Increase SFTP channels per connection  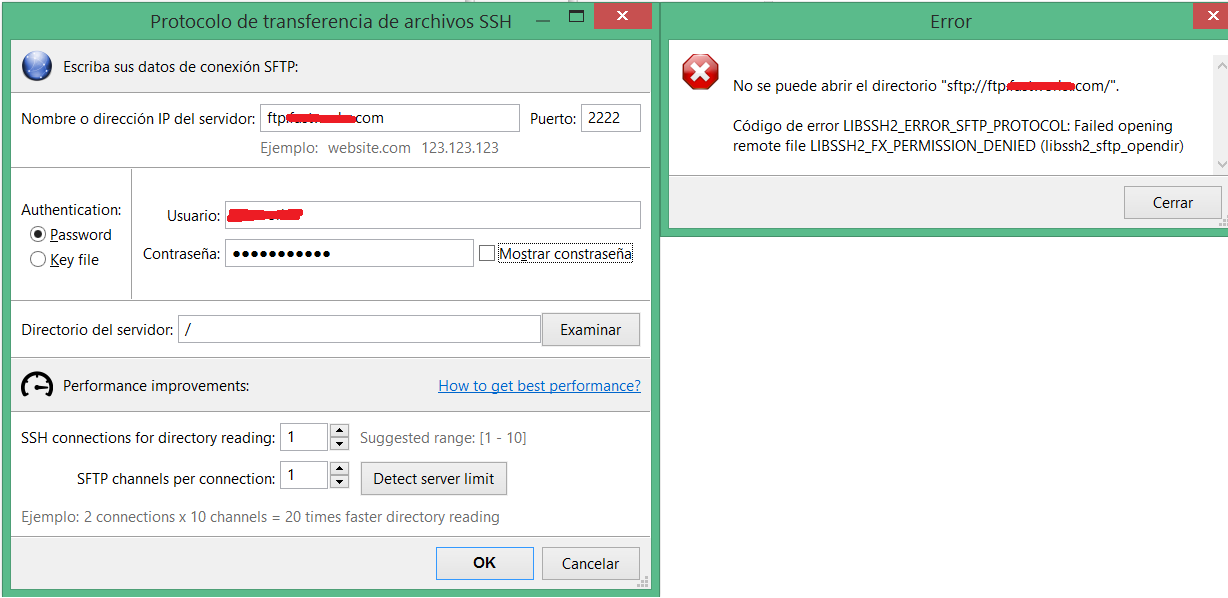[x=340, y=469]
